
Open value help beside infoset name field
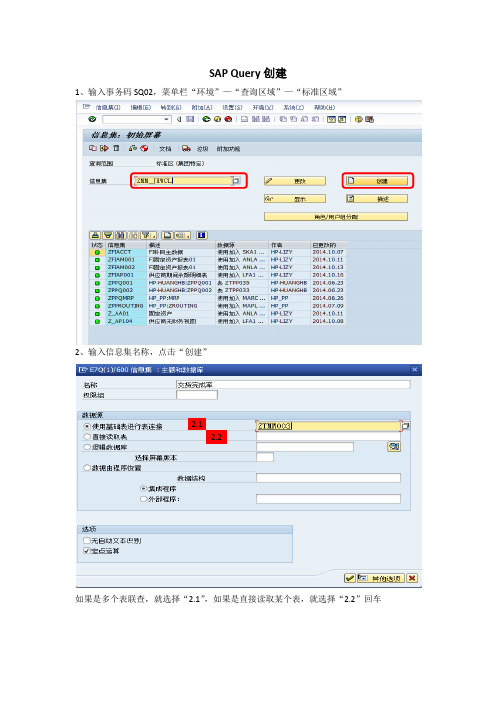(x=236, y=181)
